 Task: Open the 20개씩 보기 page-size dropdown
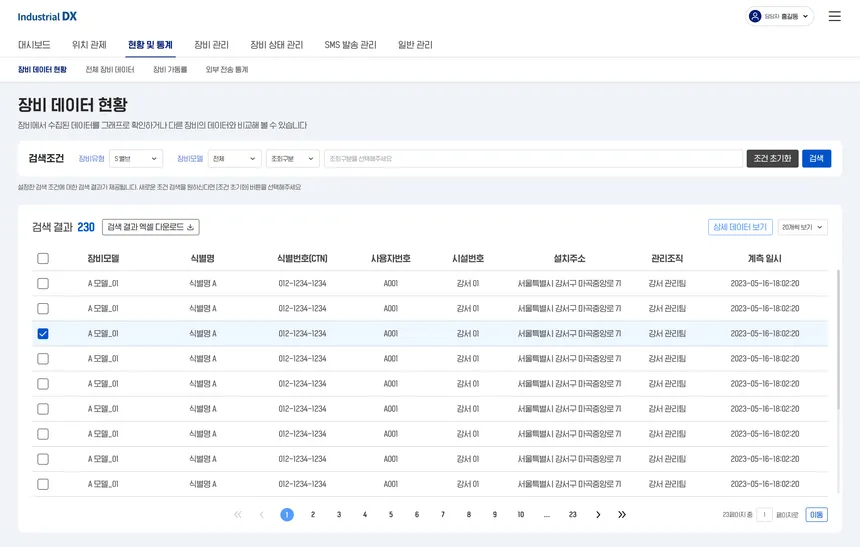(802, 227)
